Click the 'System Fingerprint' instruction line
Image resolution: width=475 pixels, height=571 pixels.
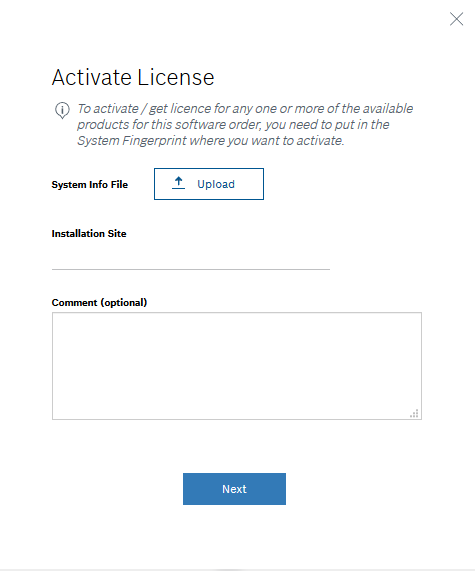(x=211, y=141)
